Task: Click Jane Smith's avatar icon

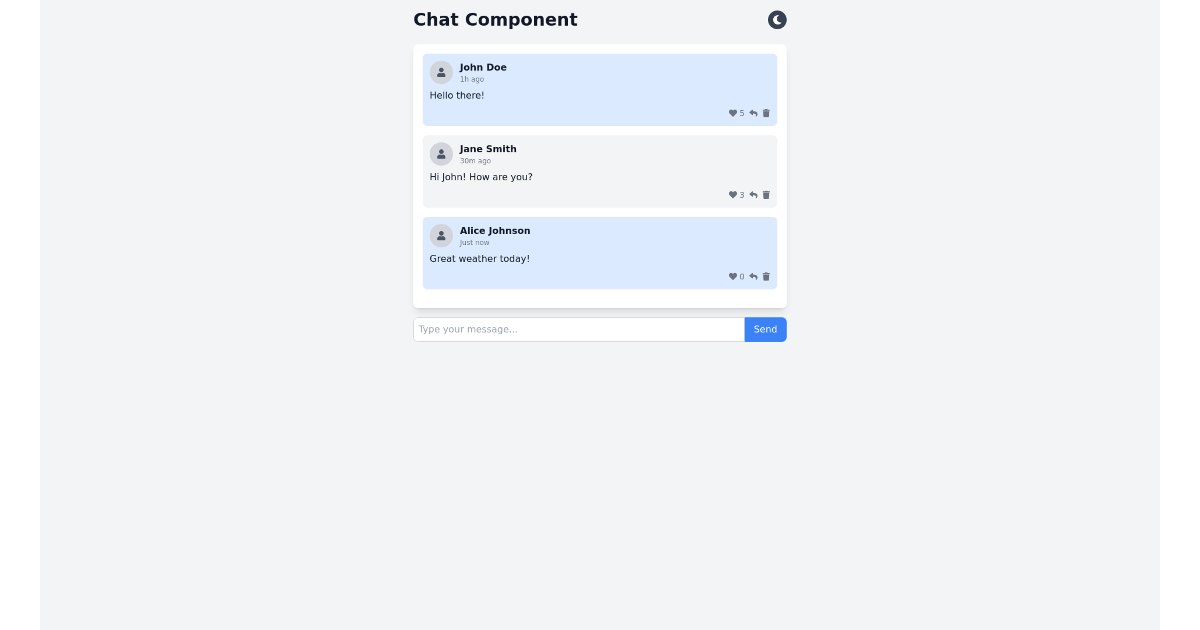Action: click(x=441, y=154)
